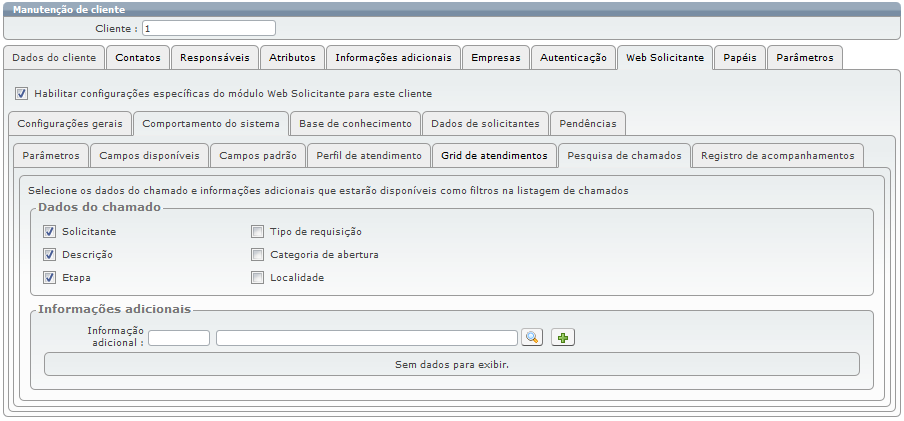Switch to the Campos disponíveis tab
Viewport: 904px width, 421px height.
coord(149,156)
